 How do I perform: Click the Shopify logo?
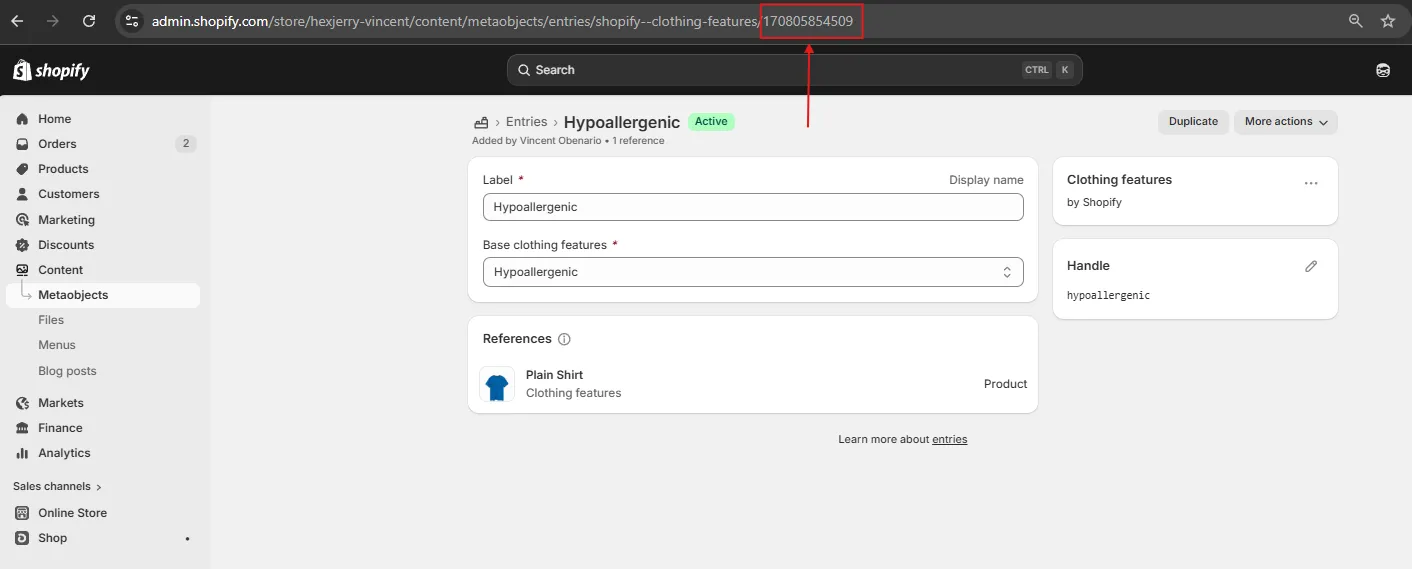click(51, 70)
